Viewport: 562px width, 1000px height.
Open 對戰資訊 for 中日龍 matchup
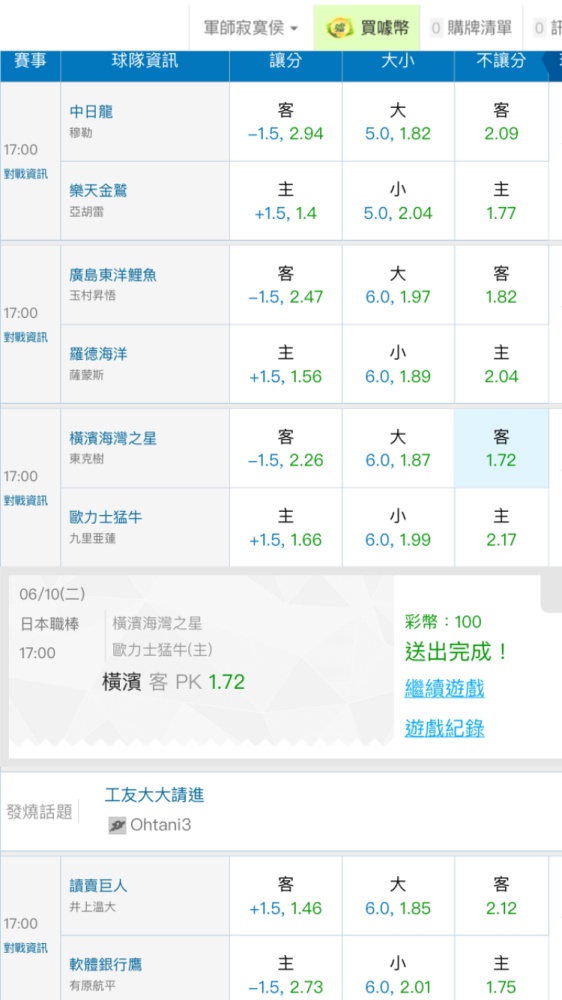(26, 173)
